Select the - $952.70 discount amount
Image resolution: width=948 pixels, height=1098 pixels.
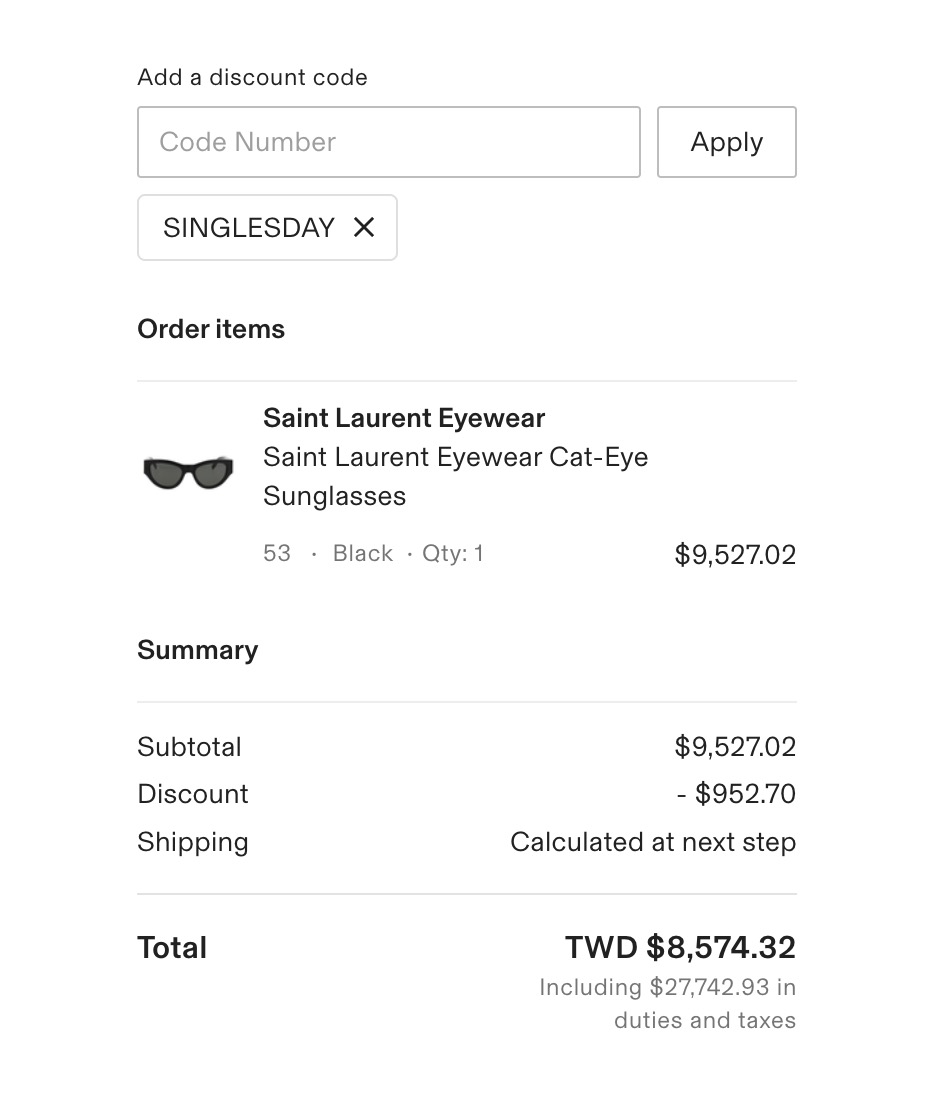pyautogui.click(x=736, y=794)
